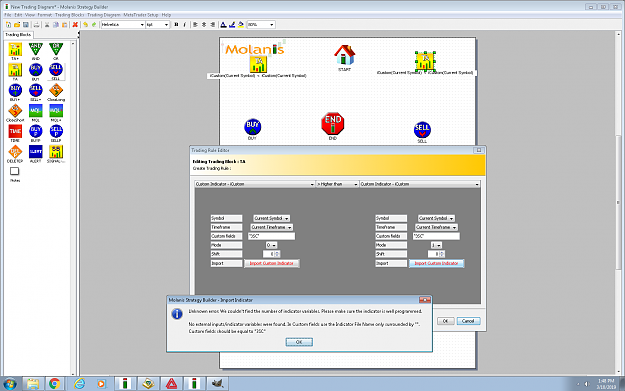Select the CloseLong block in palette
The height and width of the screenshot is (391, 625).
click(56, 90)
